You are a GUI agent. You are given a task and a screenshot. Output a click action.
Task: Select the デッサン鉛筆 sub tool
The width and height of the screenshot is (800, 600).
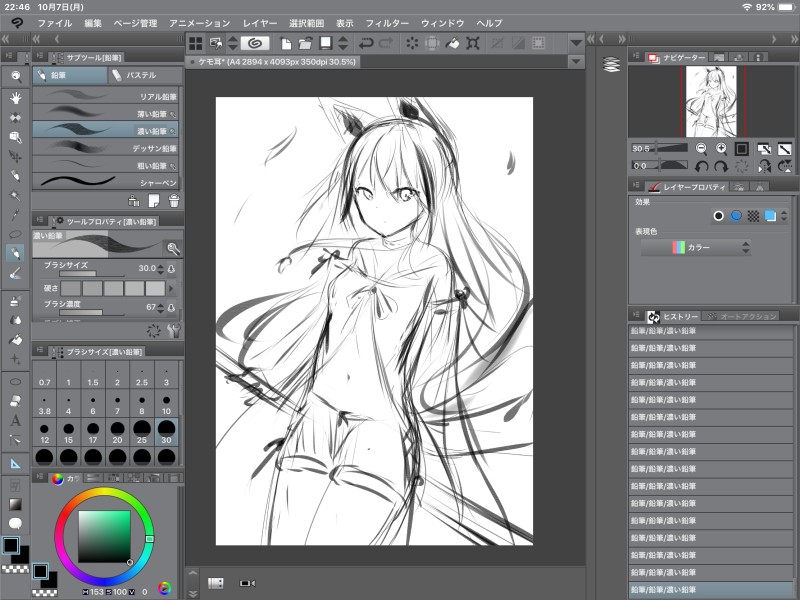[x=105, y=148]
